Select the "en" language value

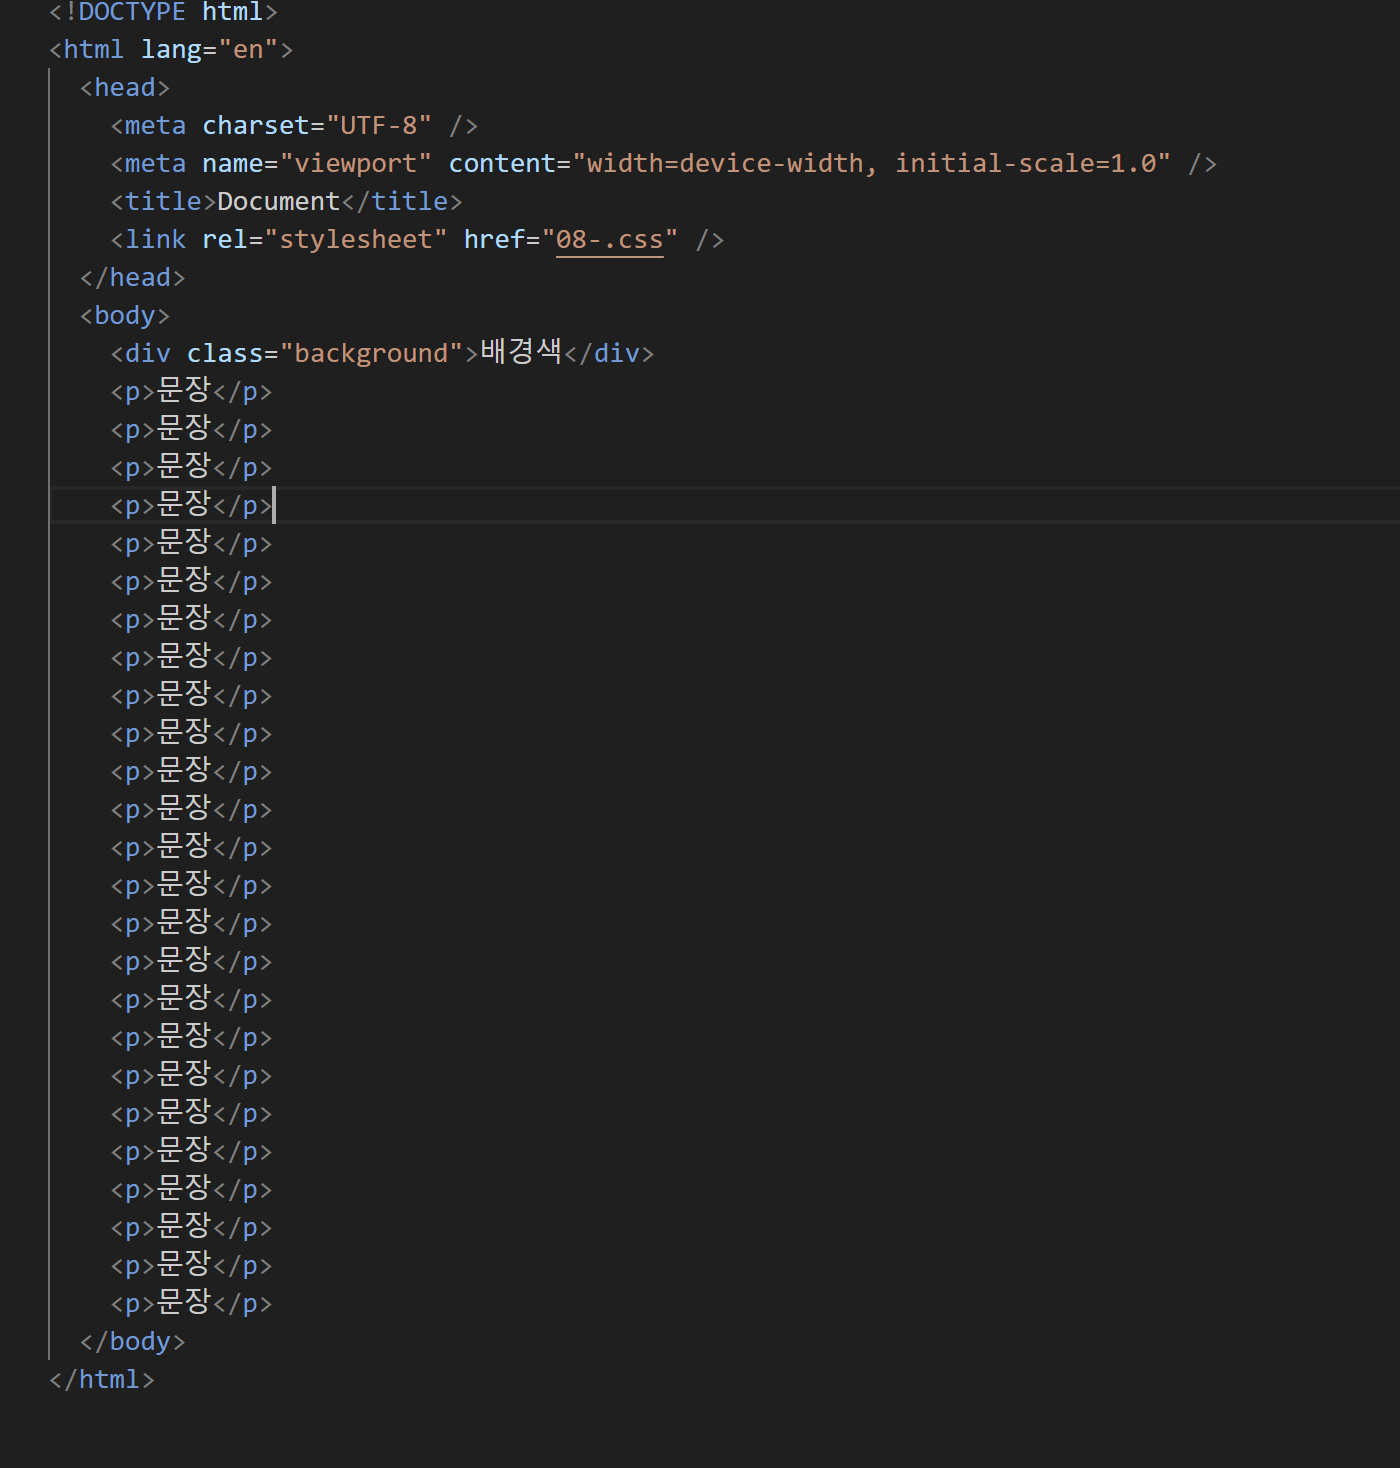click(x=248, y=50)
